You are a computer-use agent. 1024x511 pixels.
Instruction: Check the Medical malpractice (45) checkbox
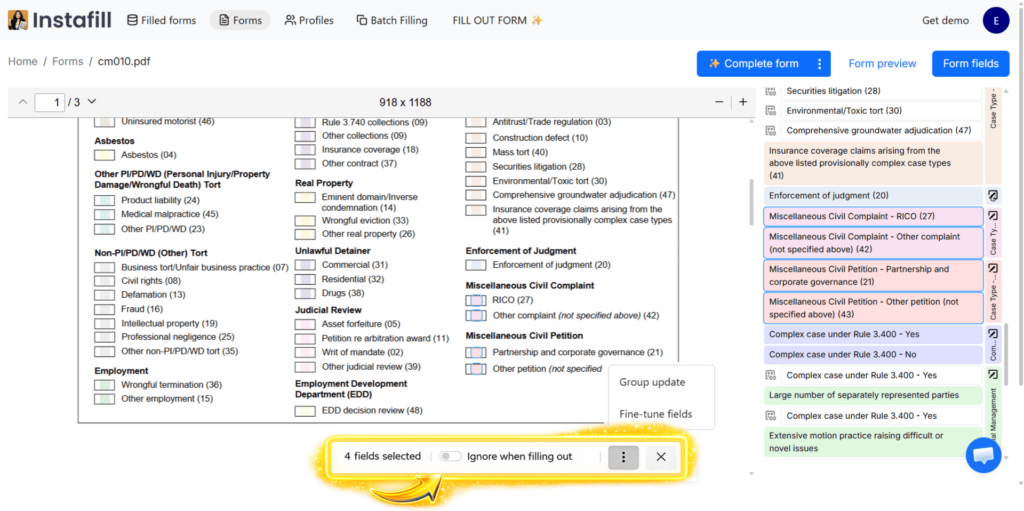tap(104, 214)
